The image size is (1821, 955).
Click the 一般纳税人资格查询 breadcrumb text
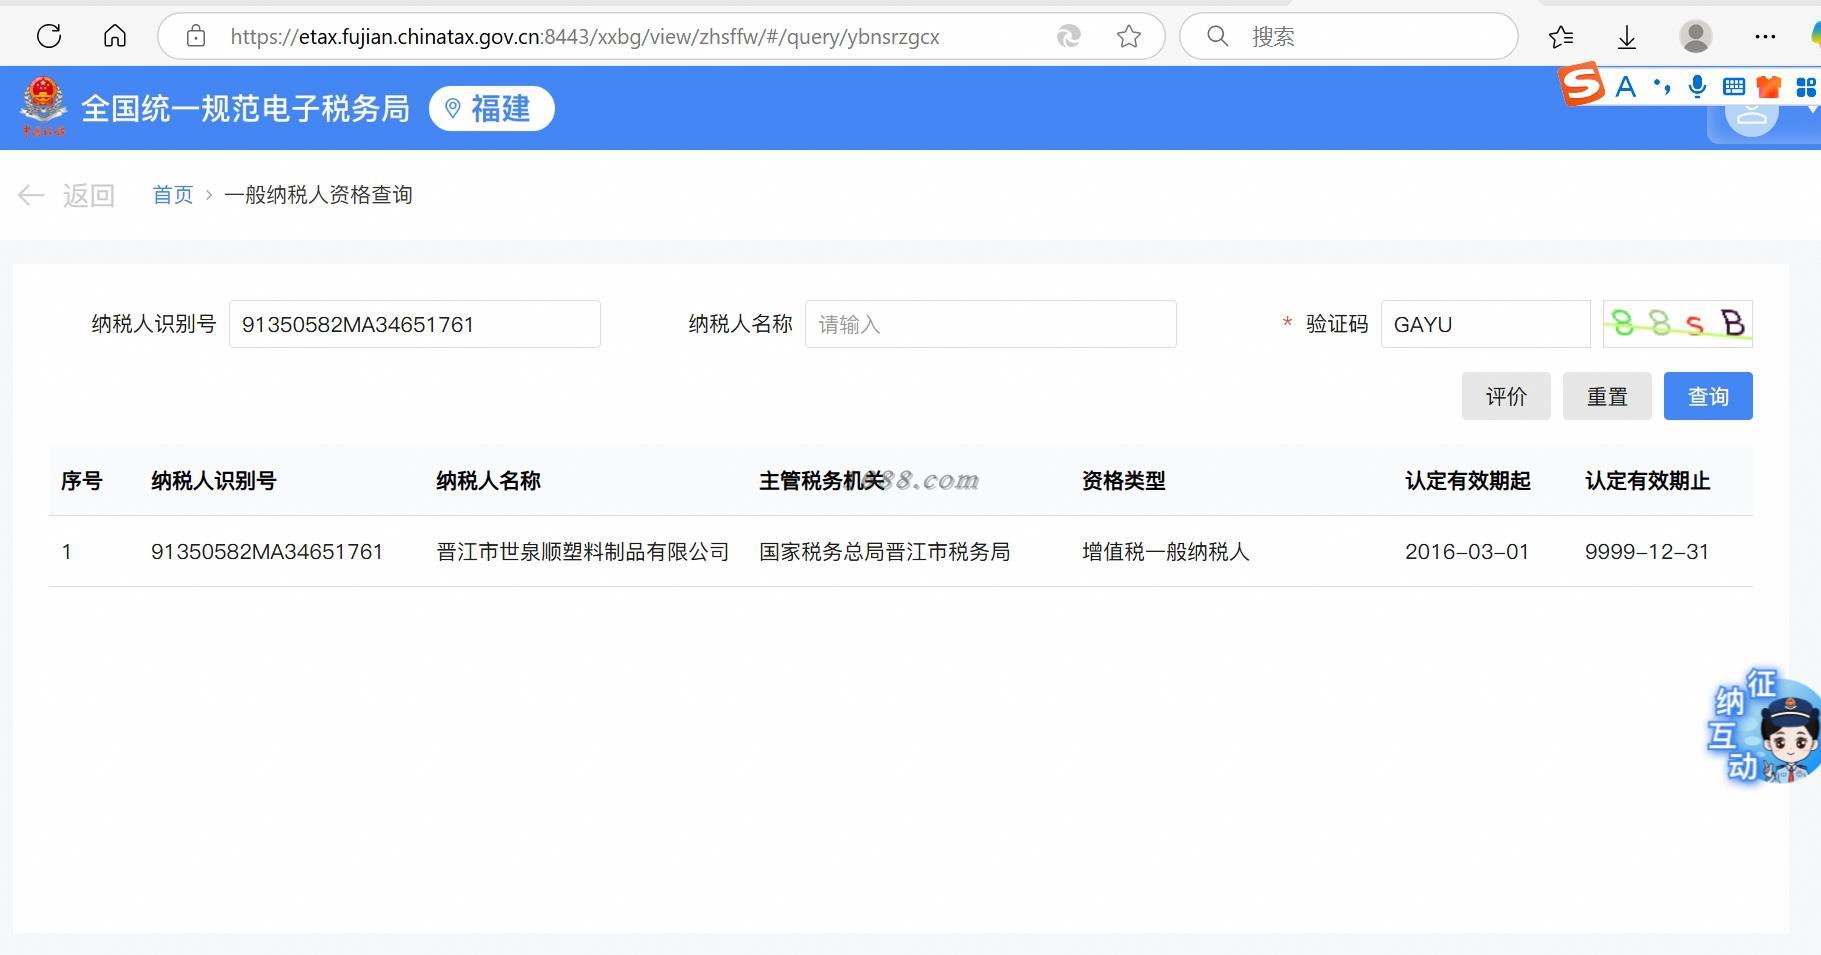318,195
